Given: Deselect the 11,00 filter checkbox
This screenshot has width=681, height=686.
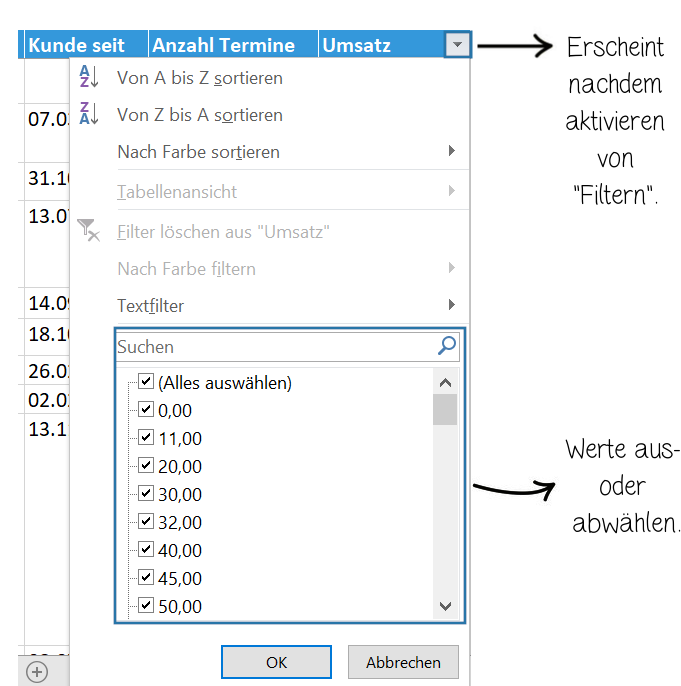Looking at the screenshot, I should [146, 438].
